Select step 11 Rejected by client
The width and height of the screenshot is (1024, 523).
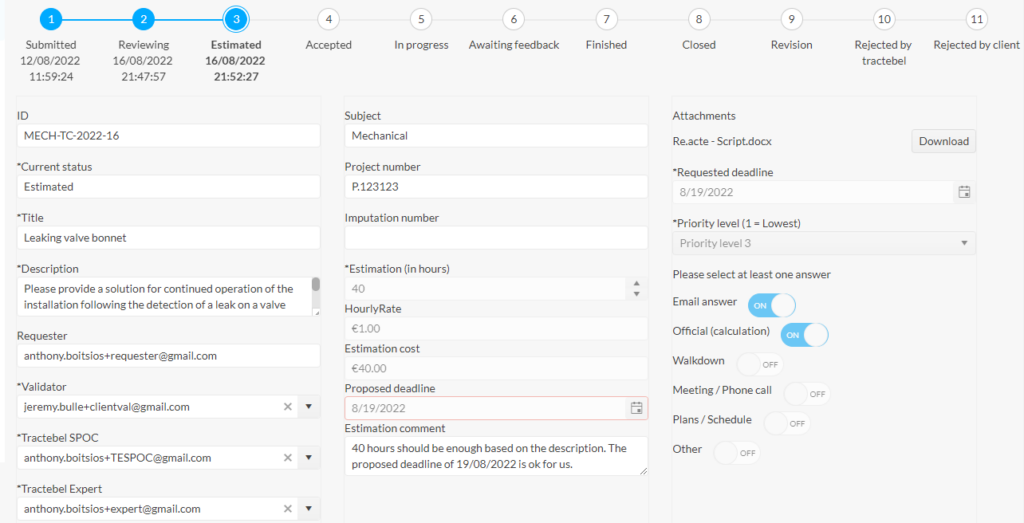(x=976, y=20)
